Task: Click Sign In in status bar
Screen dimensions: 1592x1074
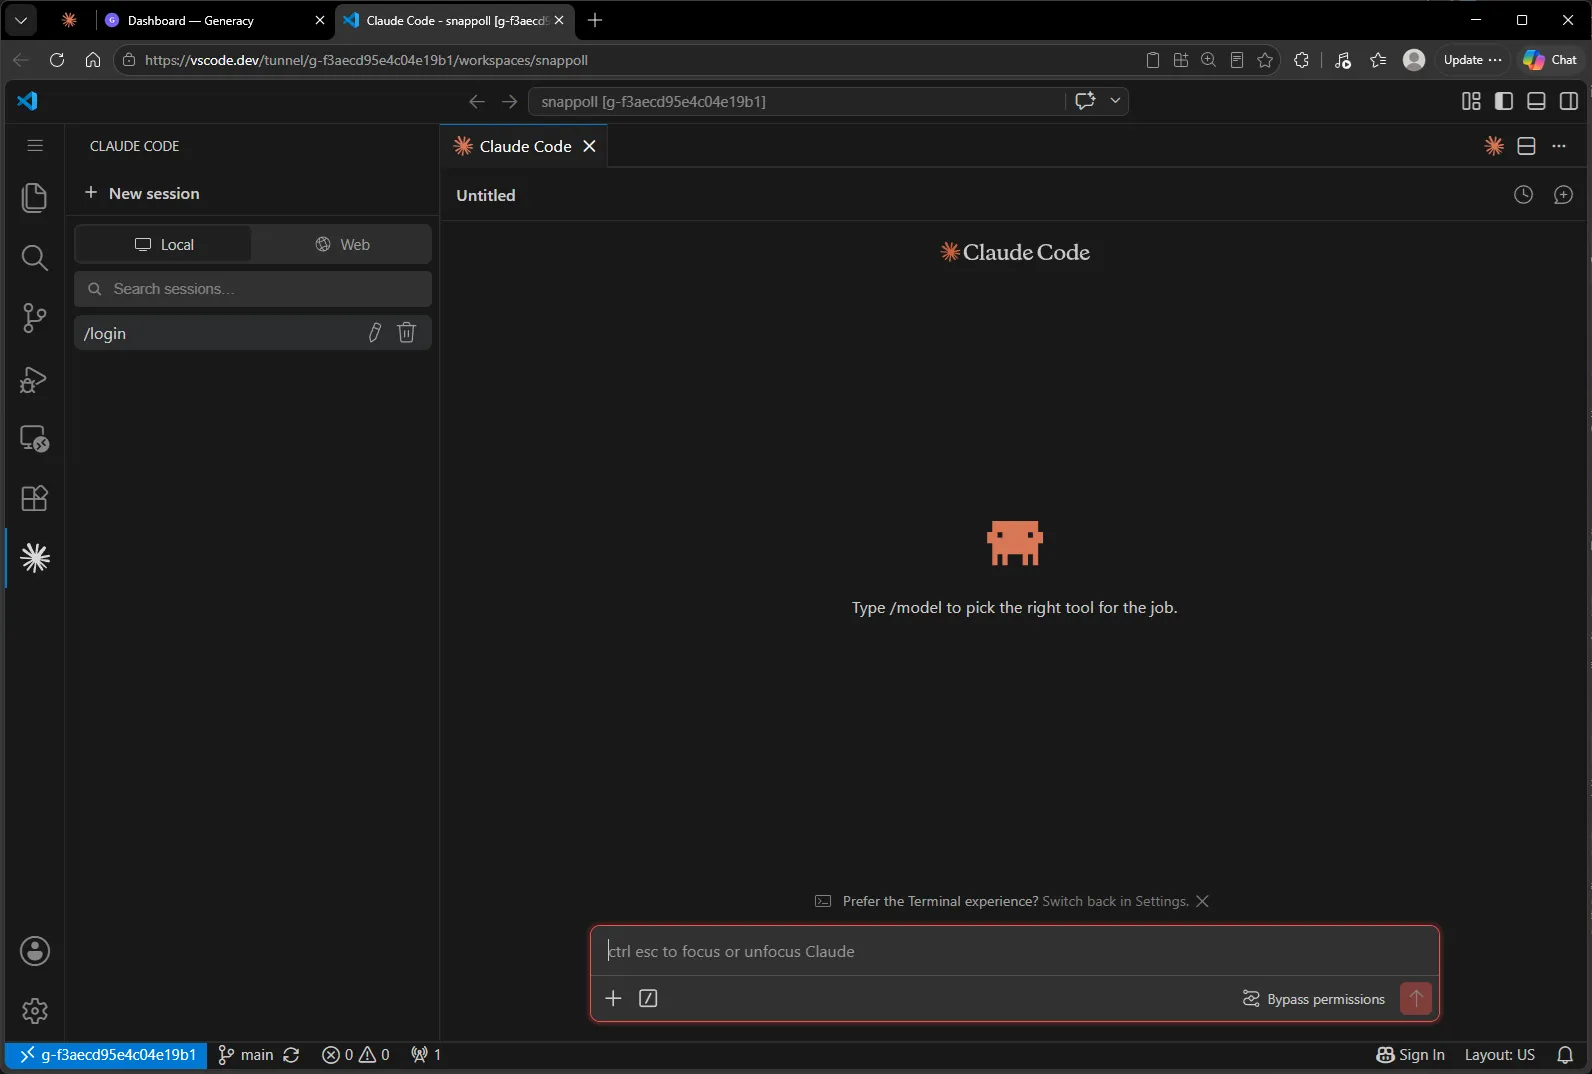Action: click(1410, 1055)
